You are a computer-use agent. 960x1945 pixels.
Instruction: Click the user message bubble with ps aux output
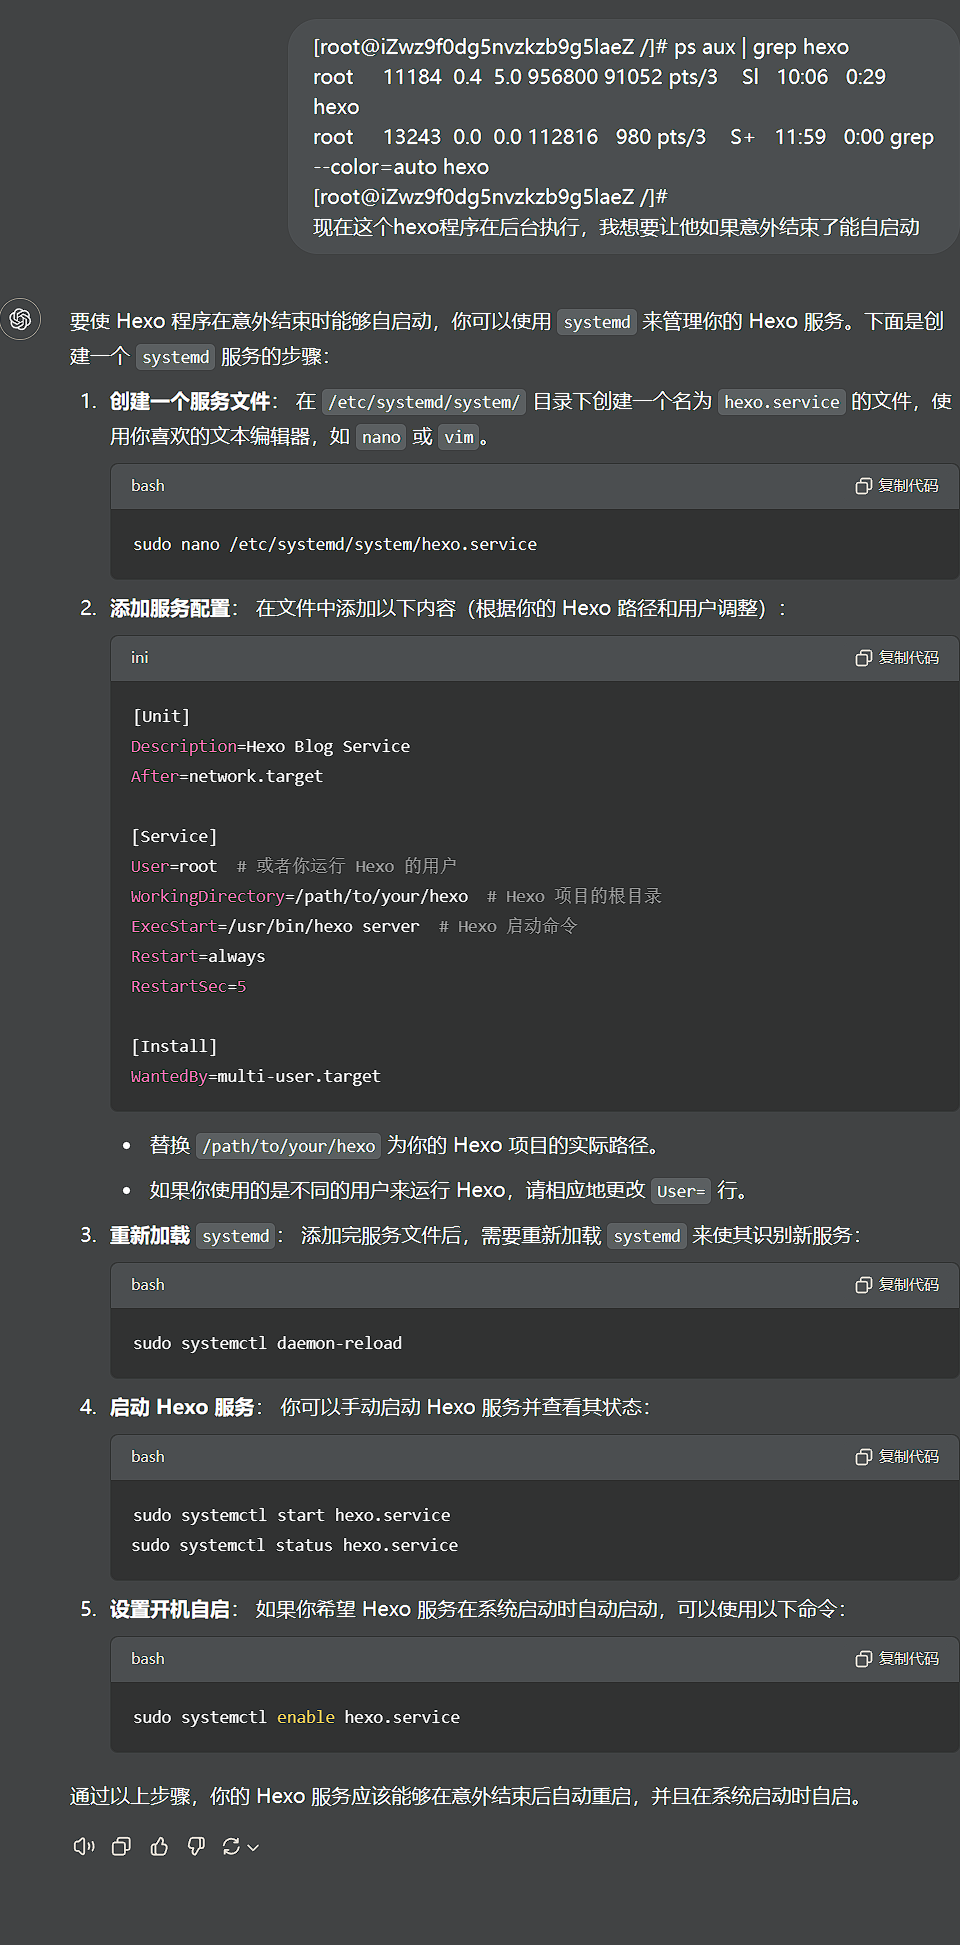click(623, 136)
